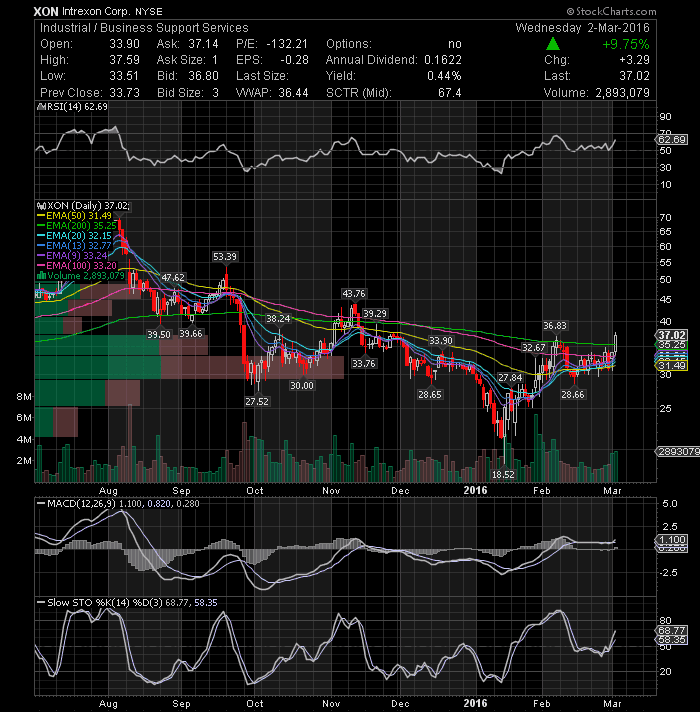700x712 pixels.
Task: Click the 37.02 price tag on chart axis
Action: 672,335
